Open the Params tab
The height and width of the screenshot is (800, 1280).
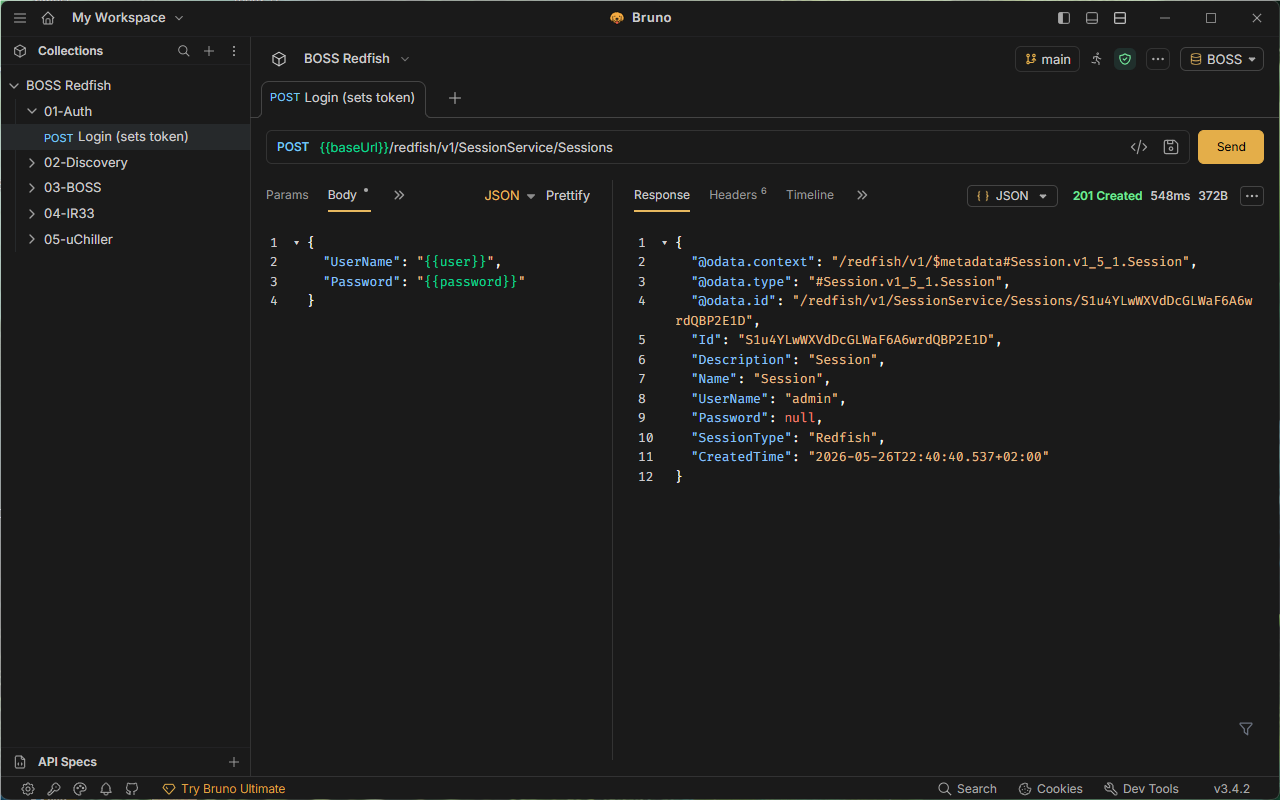coord(287,195)
